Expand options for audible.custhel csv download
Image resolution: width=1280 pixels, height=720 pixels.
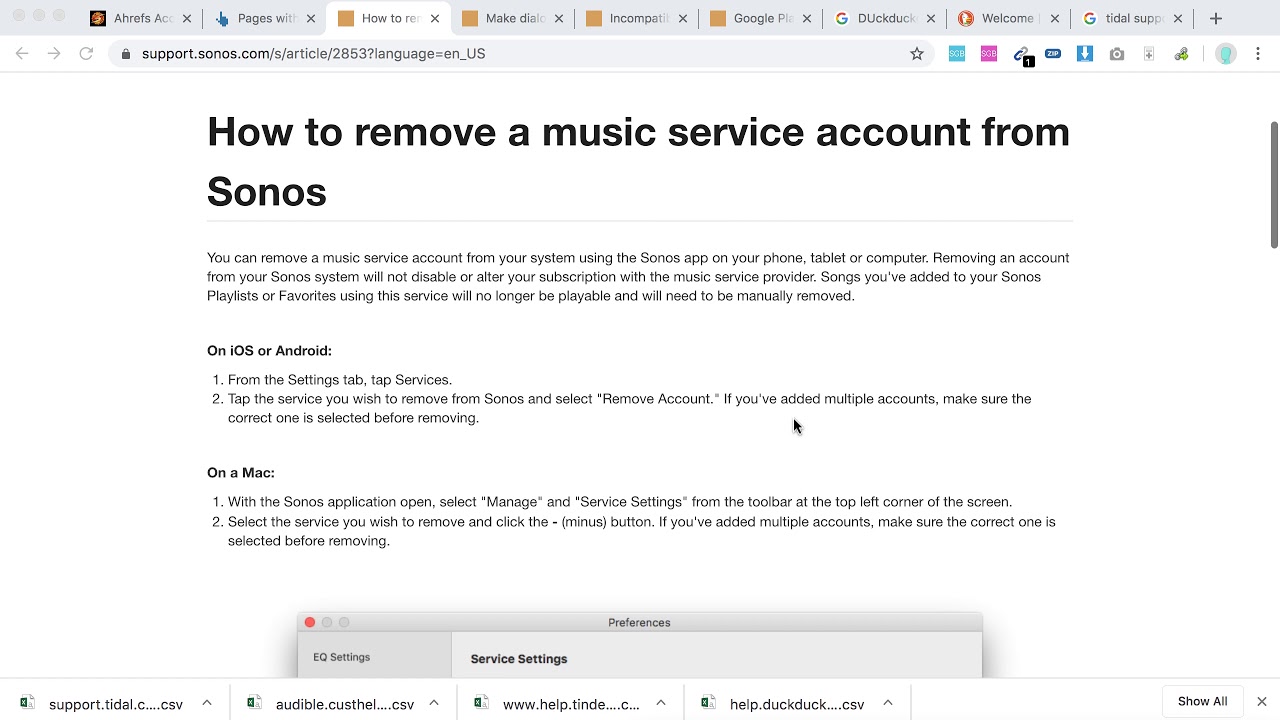(x=434, y=703)
